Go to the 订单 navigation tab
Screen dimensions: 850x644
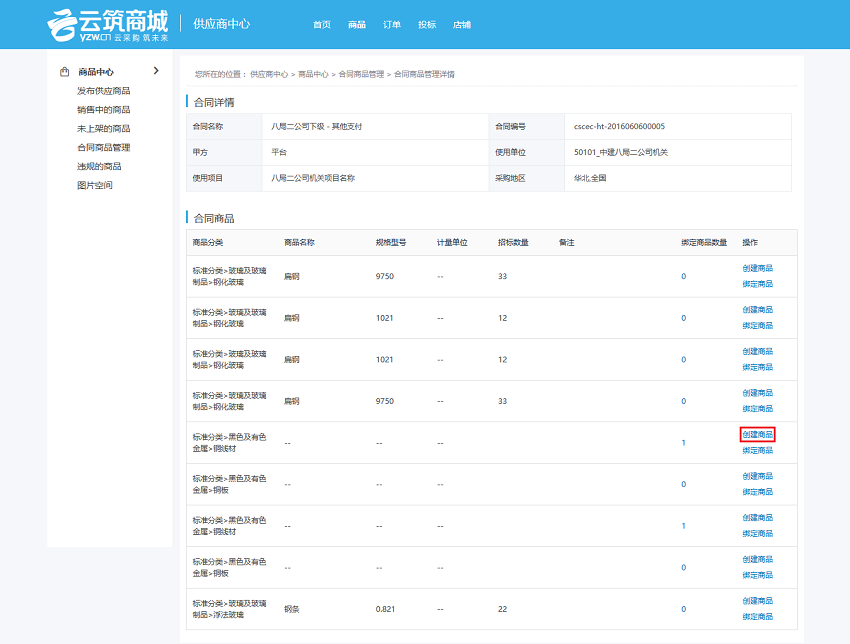point(392,24)
